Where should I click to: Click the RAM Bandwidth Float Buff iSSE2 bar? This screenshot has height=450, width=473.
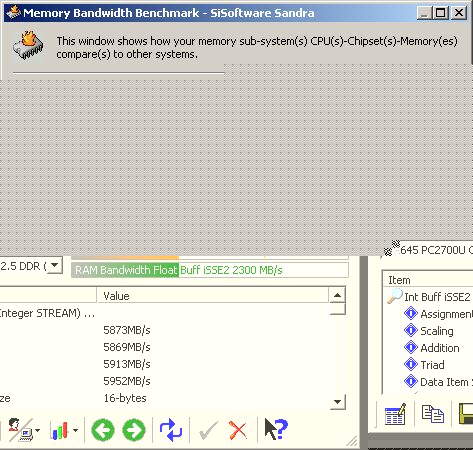pos(210,270)
